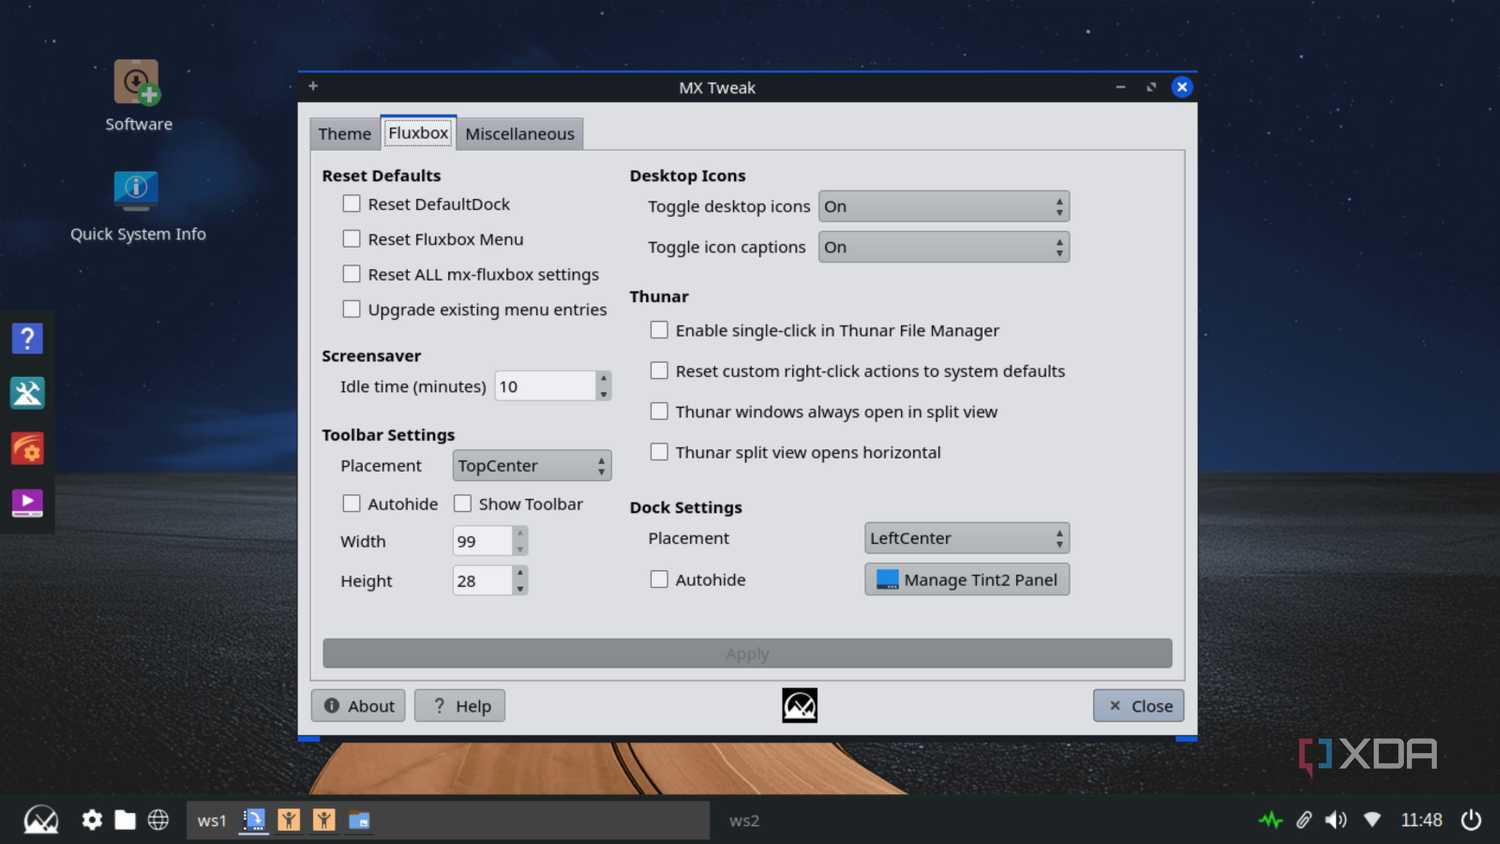Expand the dock Placement LeftCenter dropdown
Image resolution: width=1500 pixels, height=844 pixels.
[967, 538]
